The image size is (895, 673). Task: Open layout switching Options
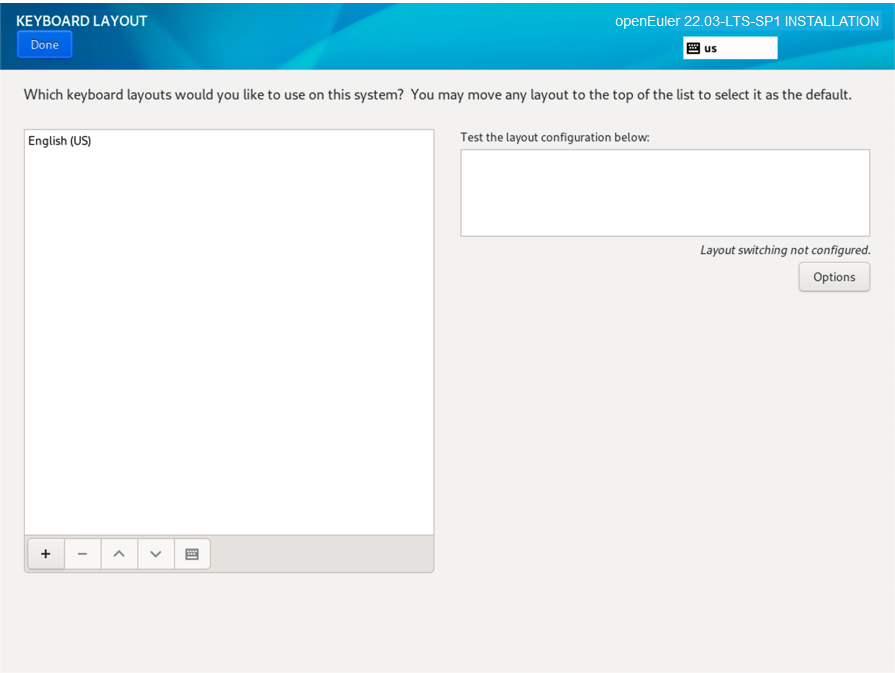point(833,277)
